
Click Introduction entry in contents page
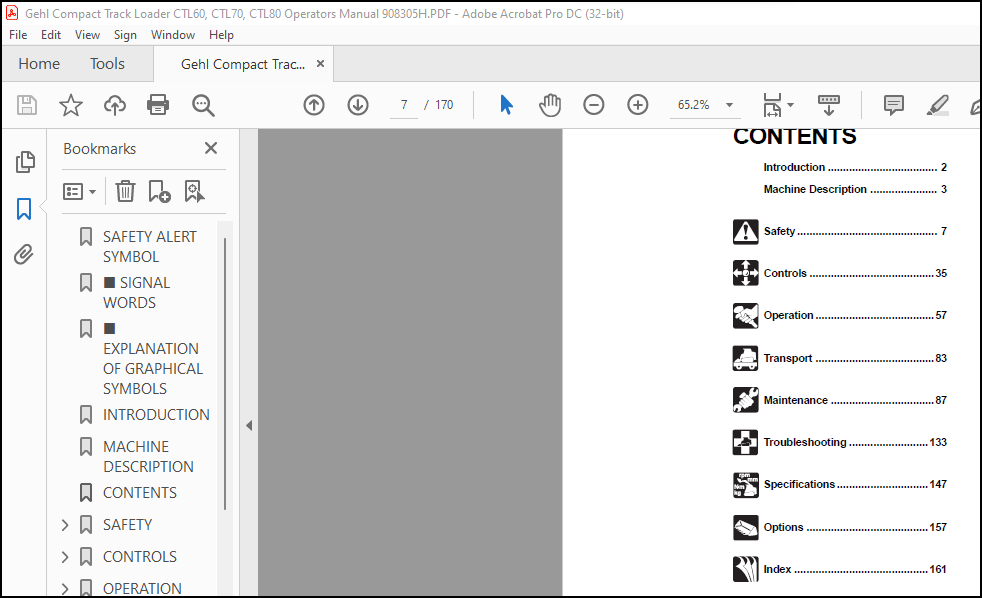pos(855,167)
